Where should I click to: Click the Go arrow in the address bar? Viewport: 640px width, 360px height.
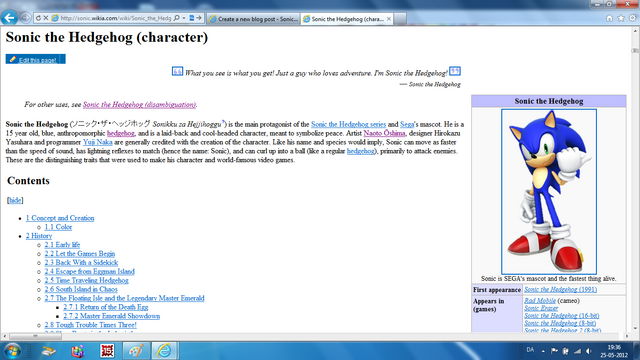[199, 18]
